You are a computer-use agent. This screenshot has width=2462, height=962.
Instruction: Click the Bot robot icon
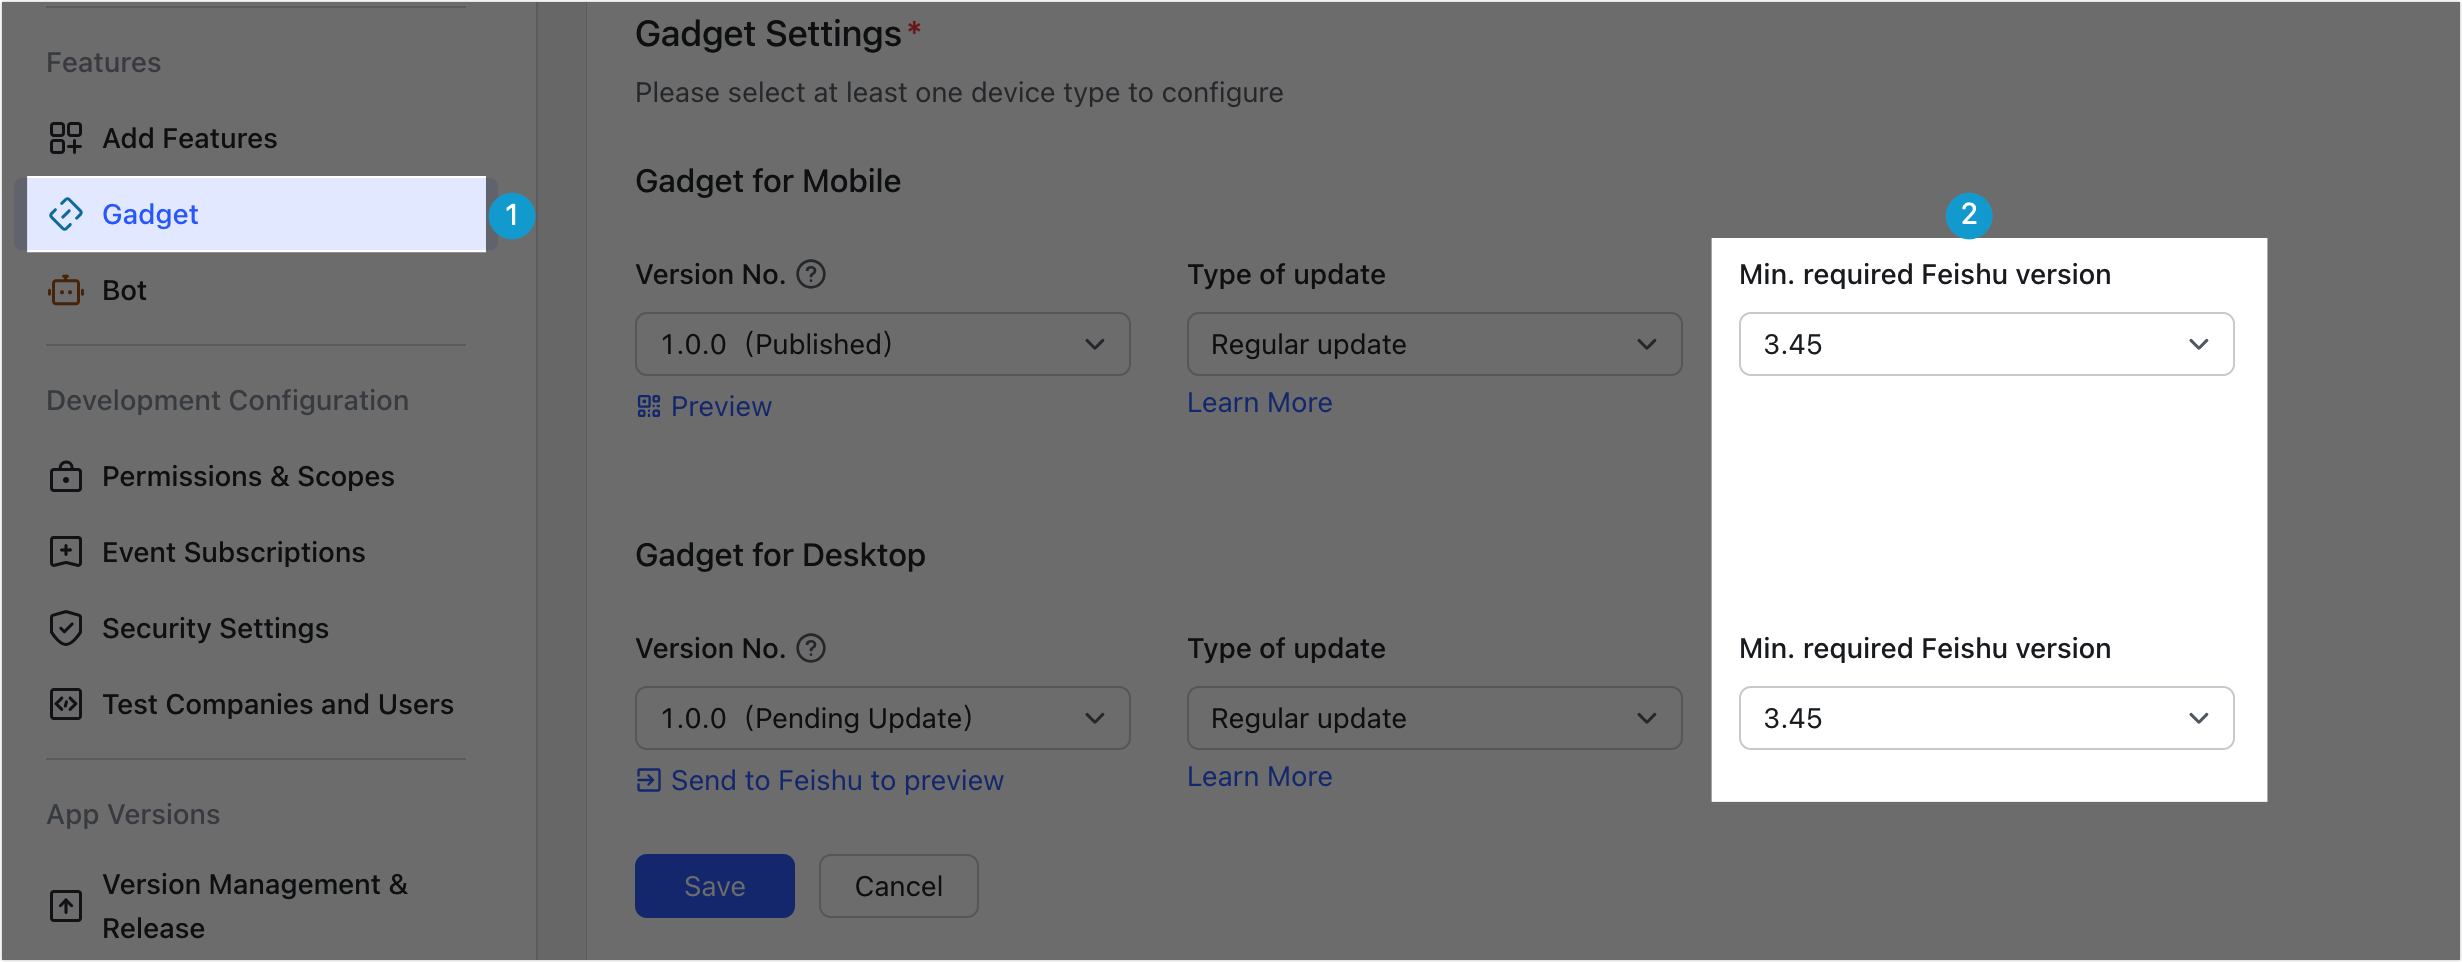66,290
